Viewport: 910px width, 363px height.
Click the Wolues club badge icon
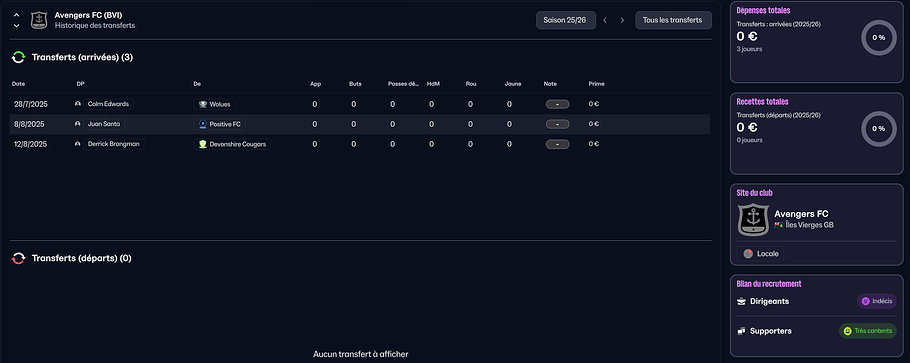tap(203, 105)
